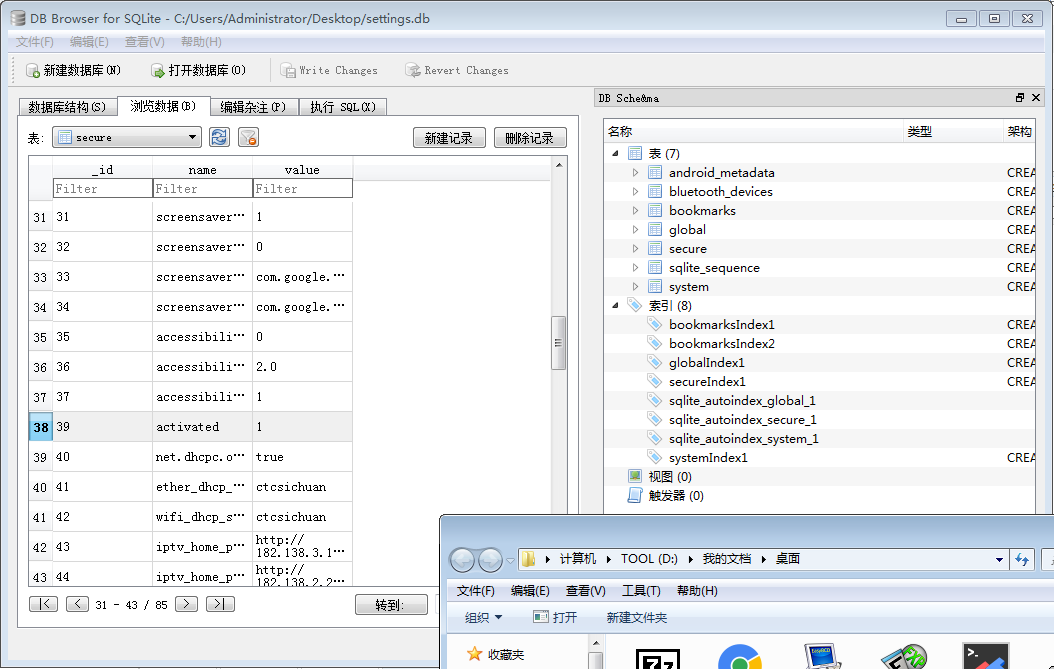Expand the bluetooth_devices table node
Image resolution: width=1054 pixels, height=669 pixels.
tap(635, 192)
